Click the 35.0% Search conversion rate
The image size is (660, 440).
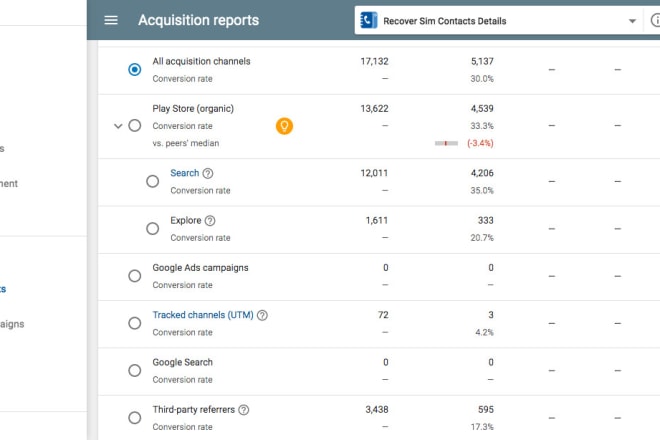pyautogui.click(x=482, y=190)
